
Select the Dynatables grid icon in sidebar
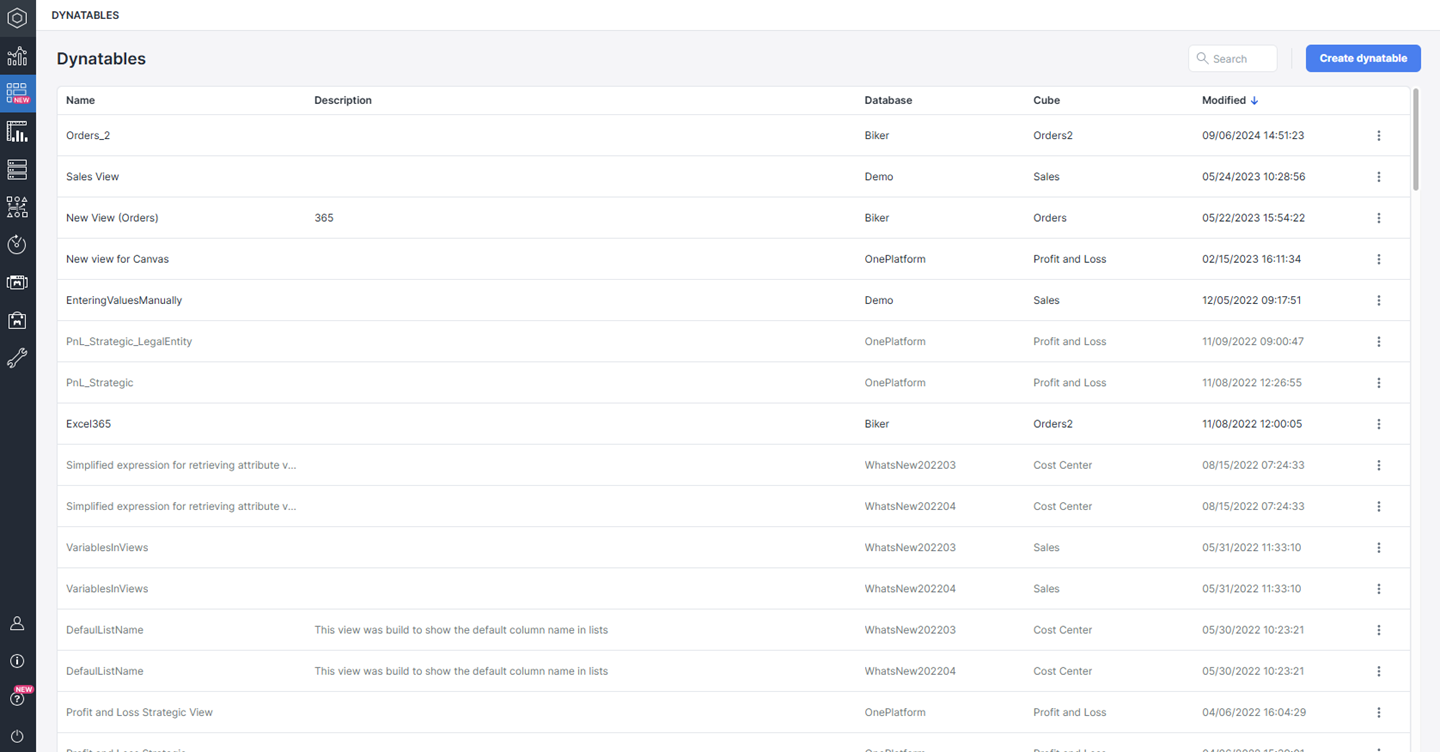(17, 93)
